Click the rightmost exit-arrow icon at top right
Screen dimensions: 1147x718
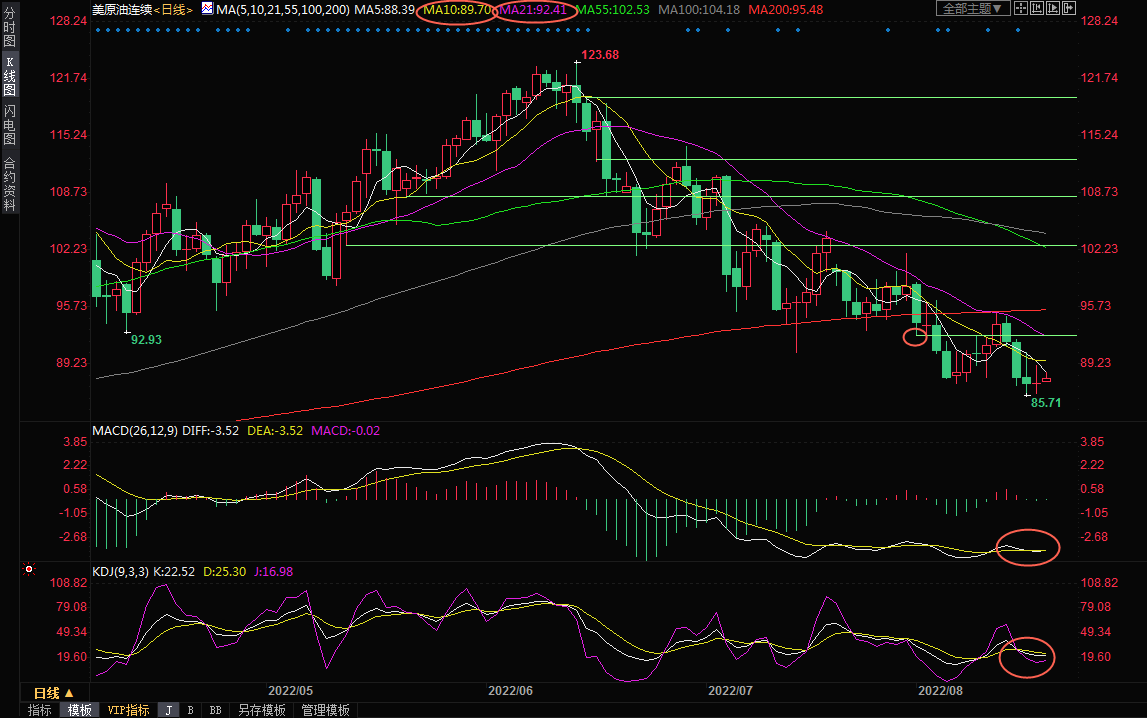1068,9
